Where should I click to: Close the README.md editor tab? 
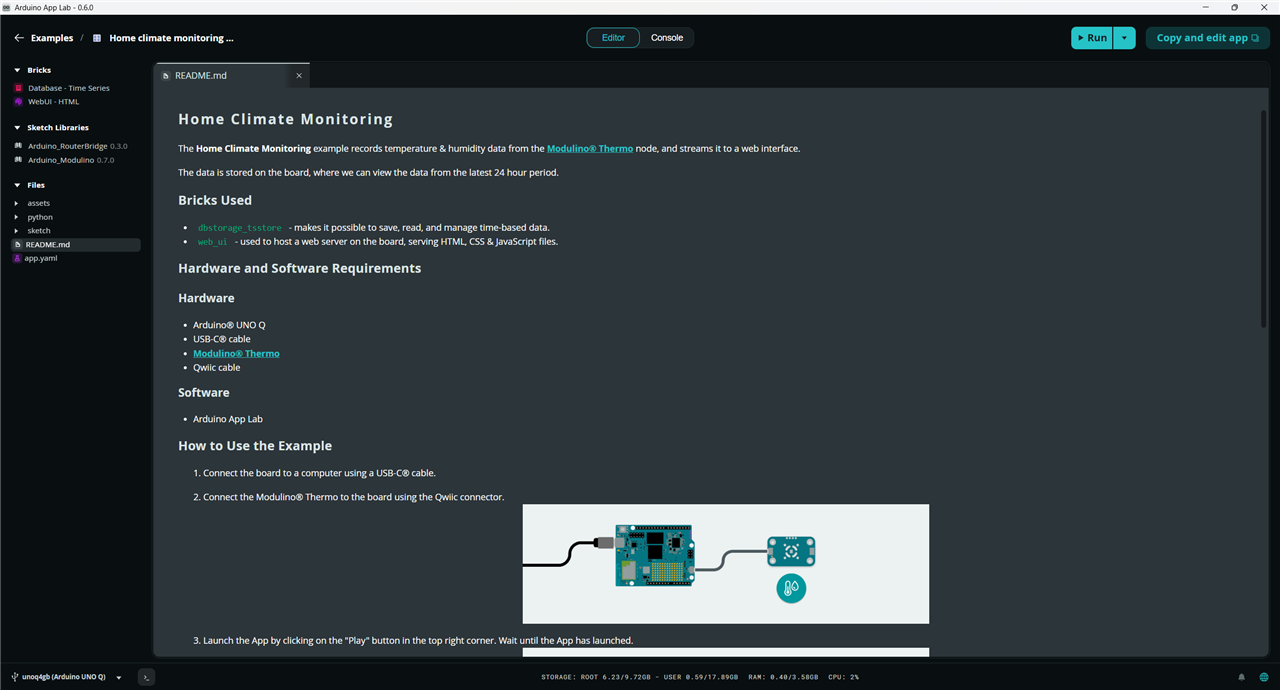point(299,76)
